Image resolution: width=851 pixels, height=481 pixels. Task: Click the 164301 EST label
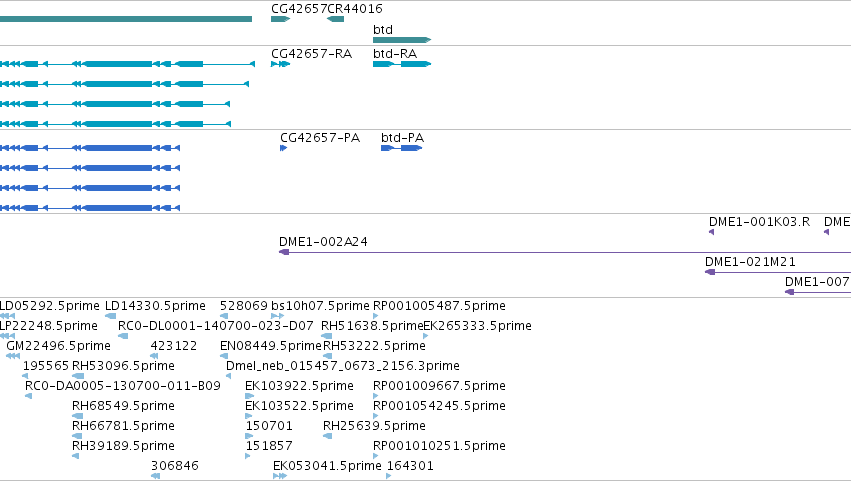tap(410, 467)
